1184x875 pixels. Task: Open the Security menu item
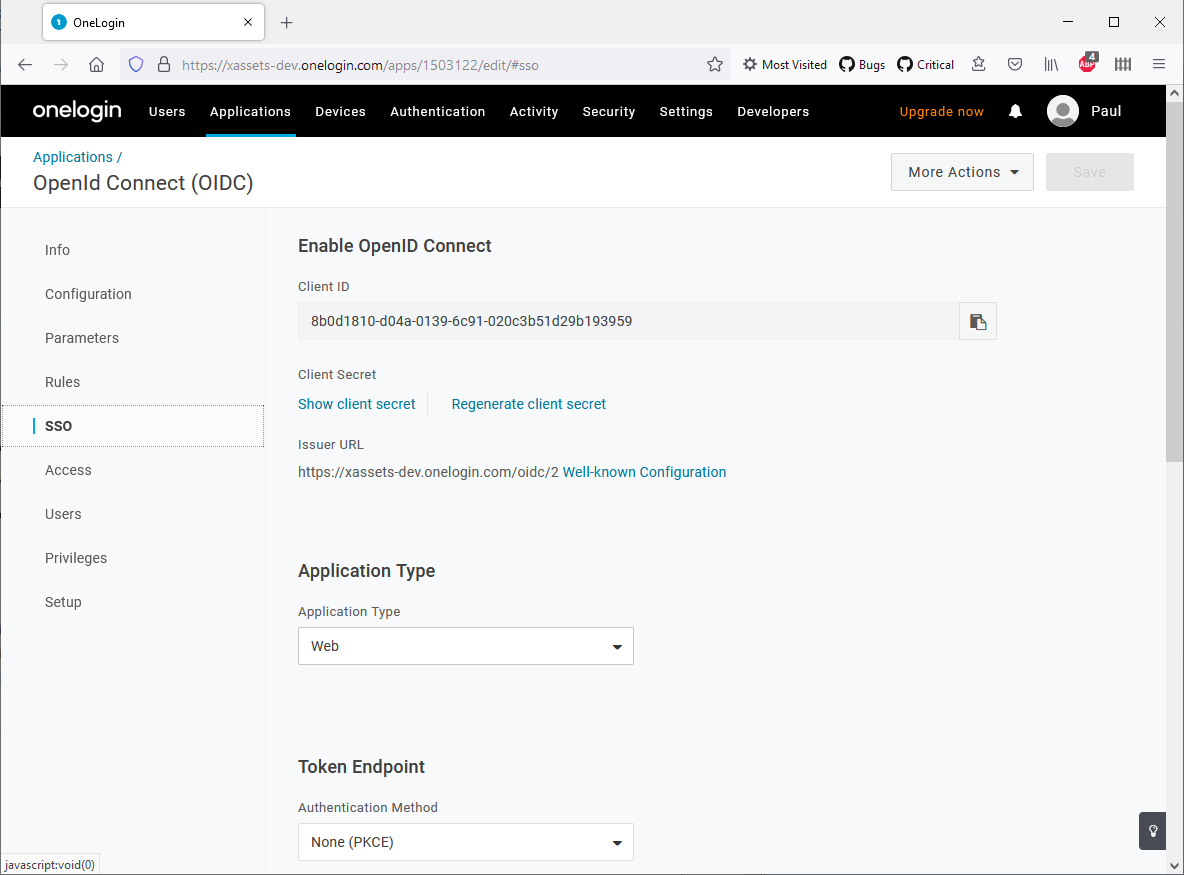(608, 111)
